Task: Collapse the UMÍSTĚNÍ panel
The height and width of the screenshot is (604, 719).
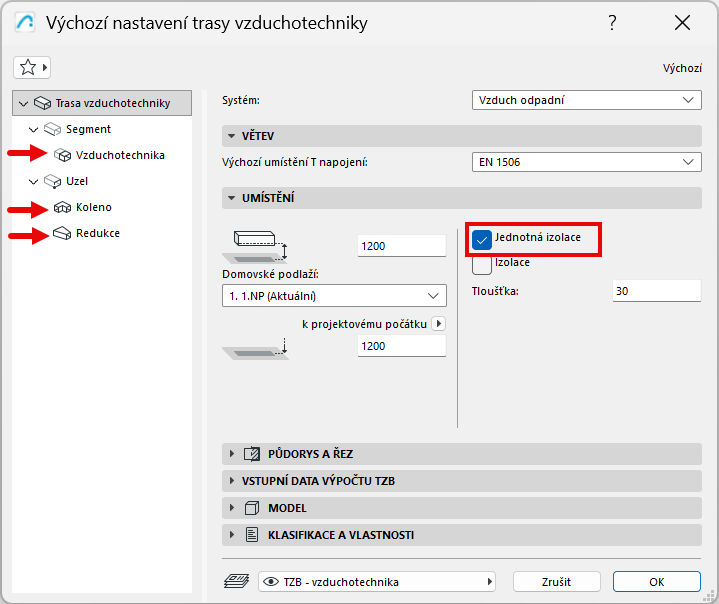Action: point(232,198)
